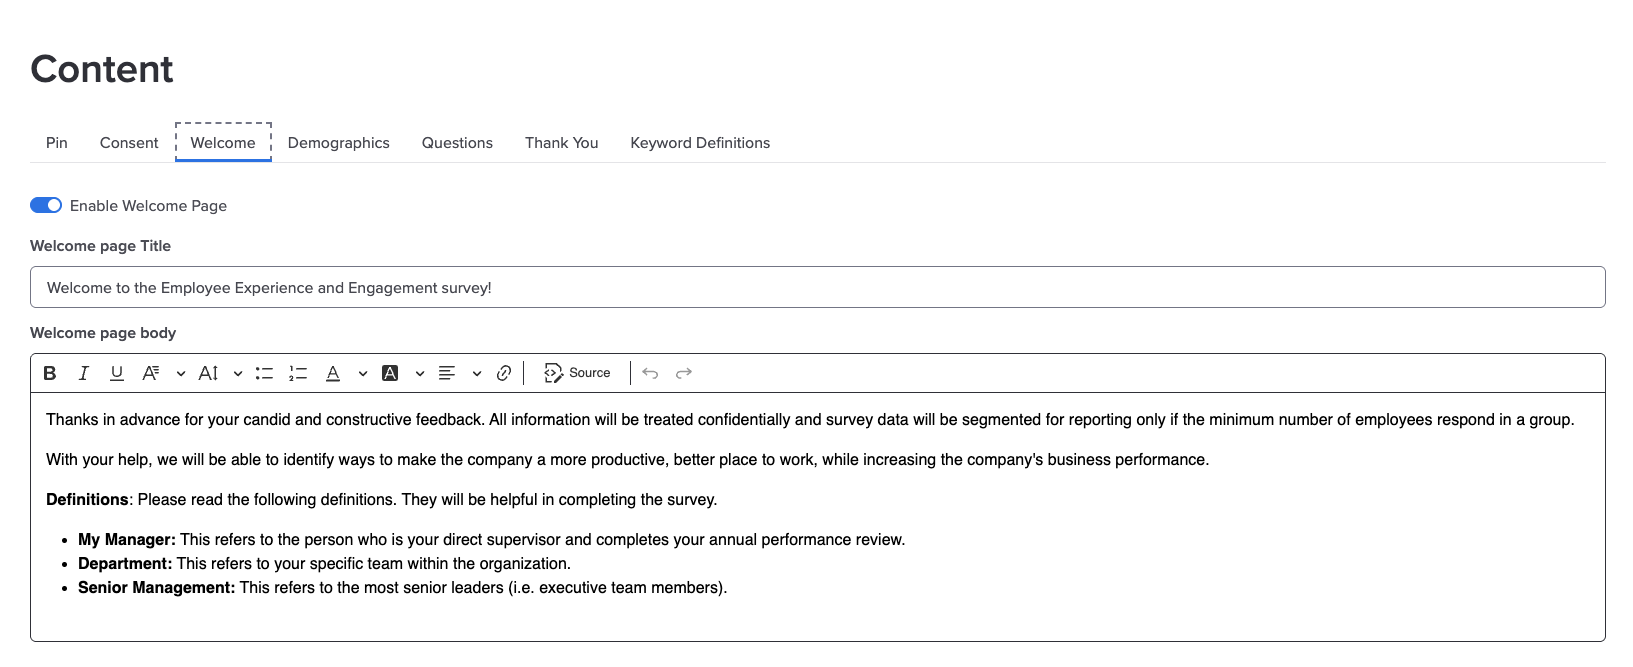Undo the last edit
This screenshot has width=1633, height=667.
point(650,373)
